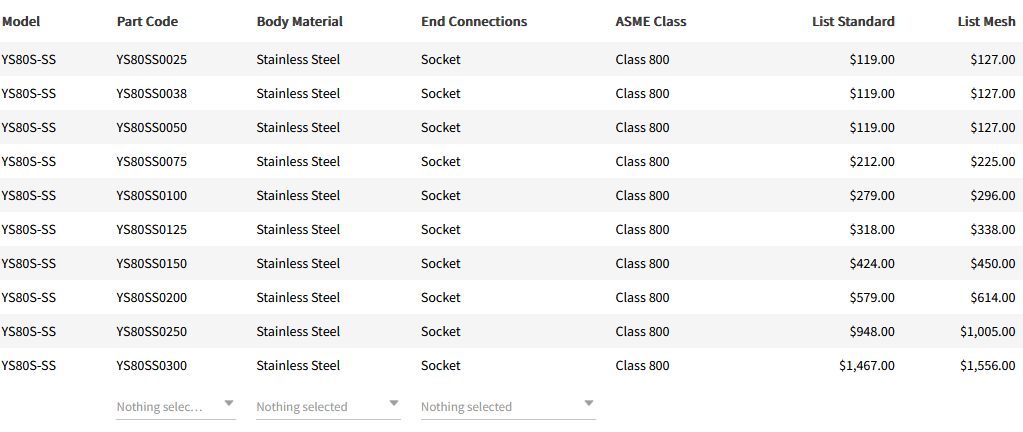Open the End Connections filter dropdown

(x=507, y=407)
